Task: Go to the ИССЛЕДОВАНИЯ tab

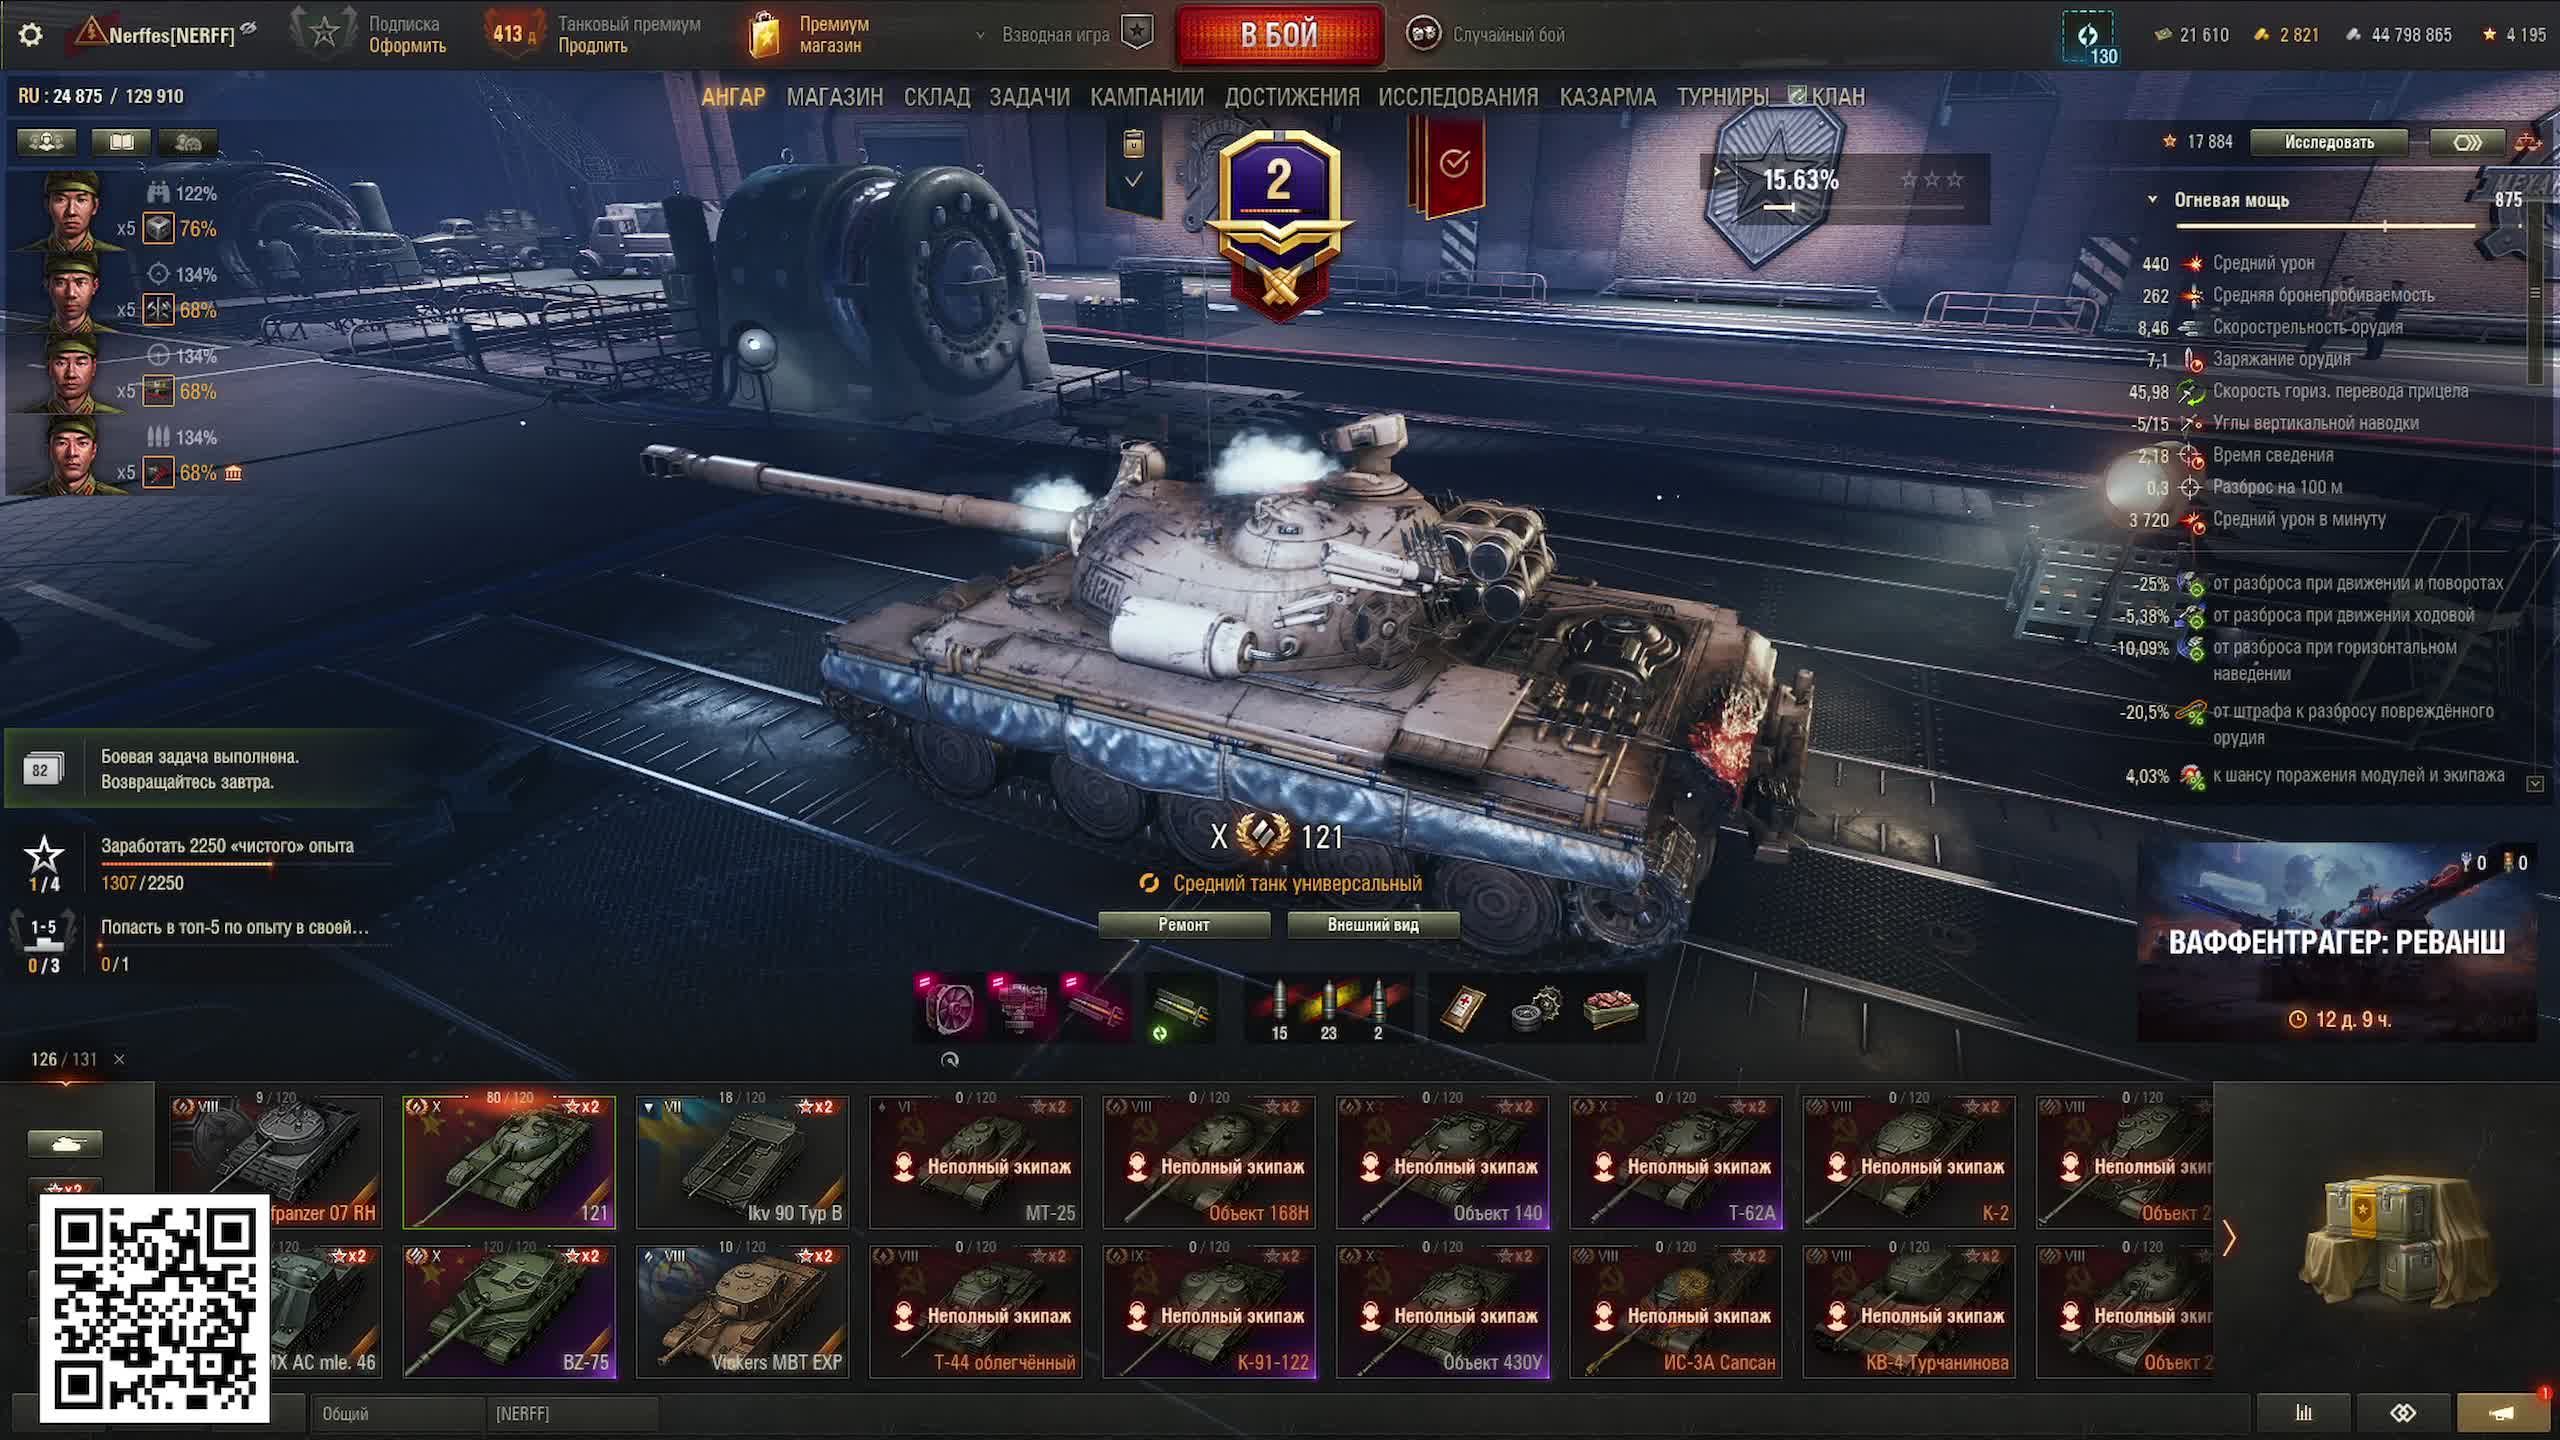Action: 1458,97
